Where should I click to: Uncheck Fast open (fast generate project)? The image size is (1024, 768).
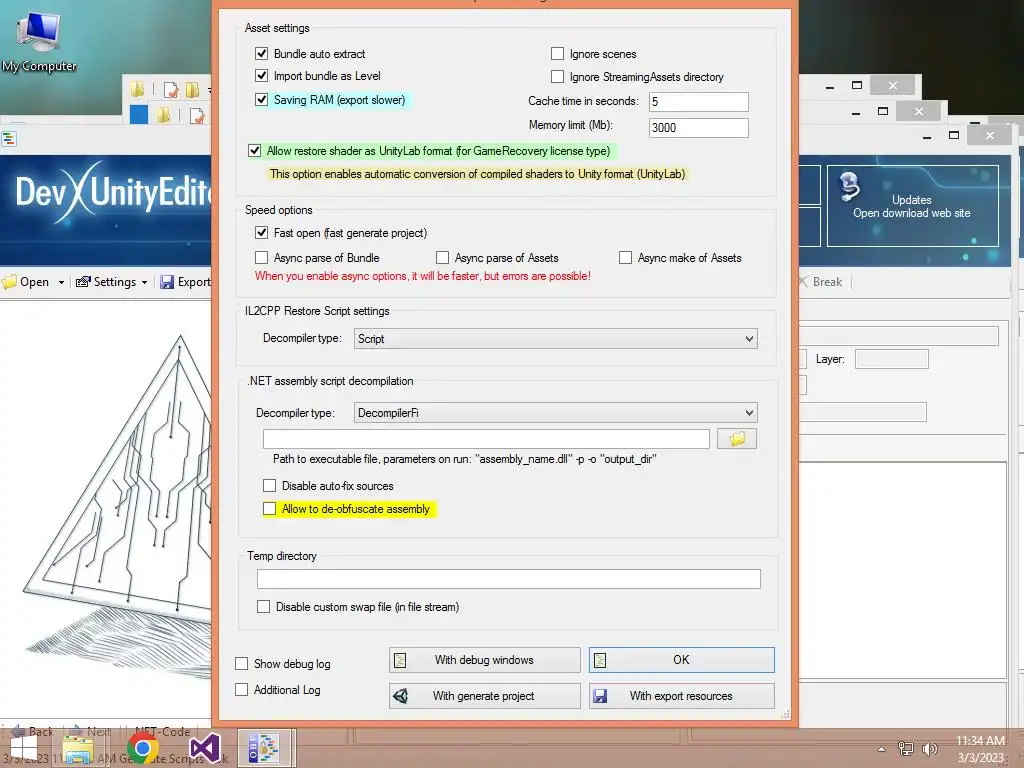(262, 232)
